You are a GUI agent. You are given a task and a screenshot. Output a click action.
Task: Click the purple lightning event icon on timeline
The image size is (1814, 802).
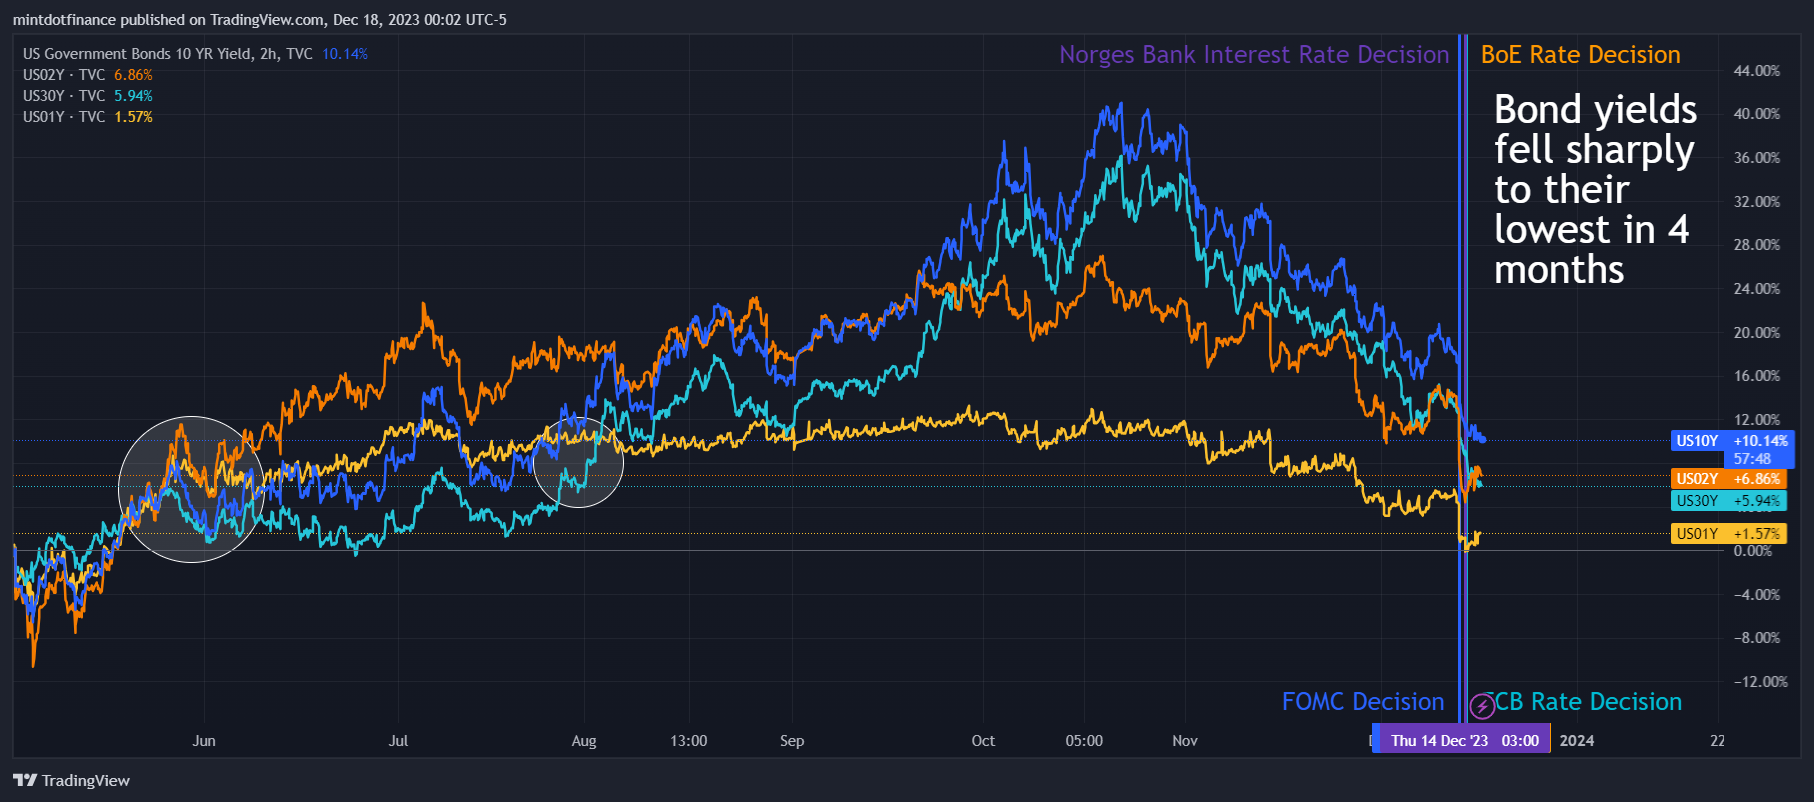(x=1482, y=707)
